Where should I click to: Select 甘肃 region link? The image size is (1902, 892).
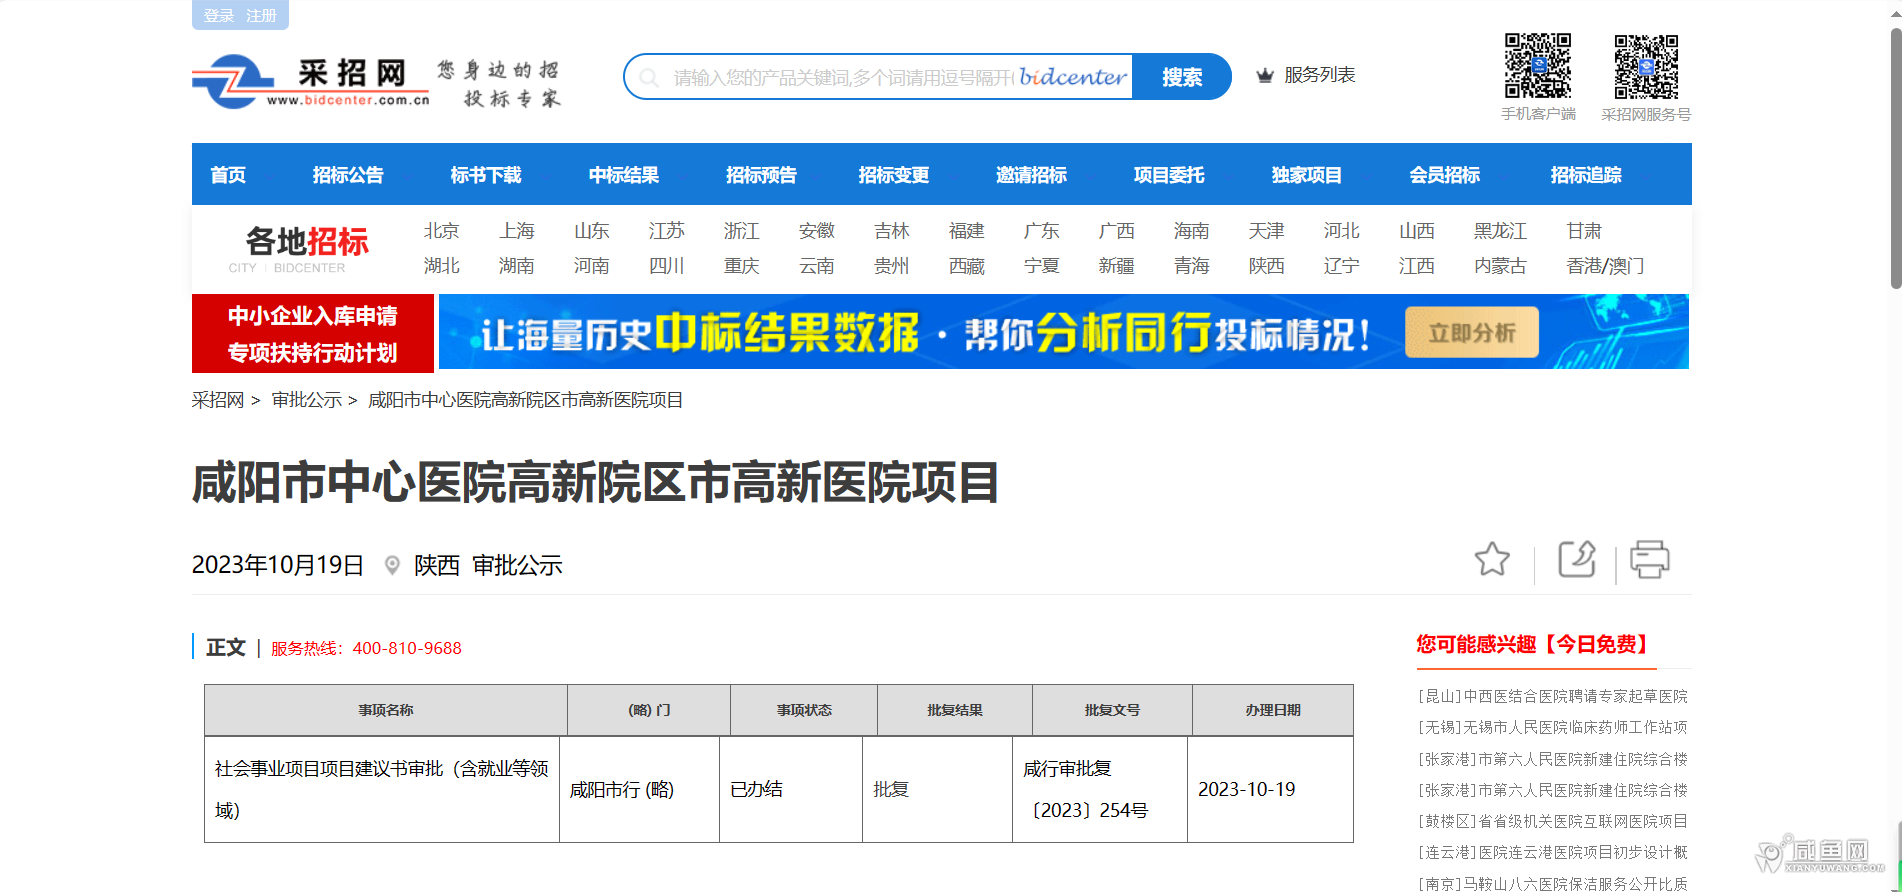(1584, 231)
